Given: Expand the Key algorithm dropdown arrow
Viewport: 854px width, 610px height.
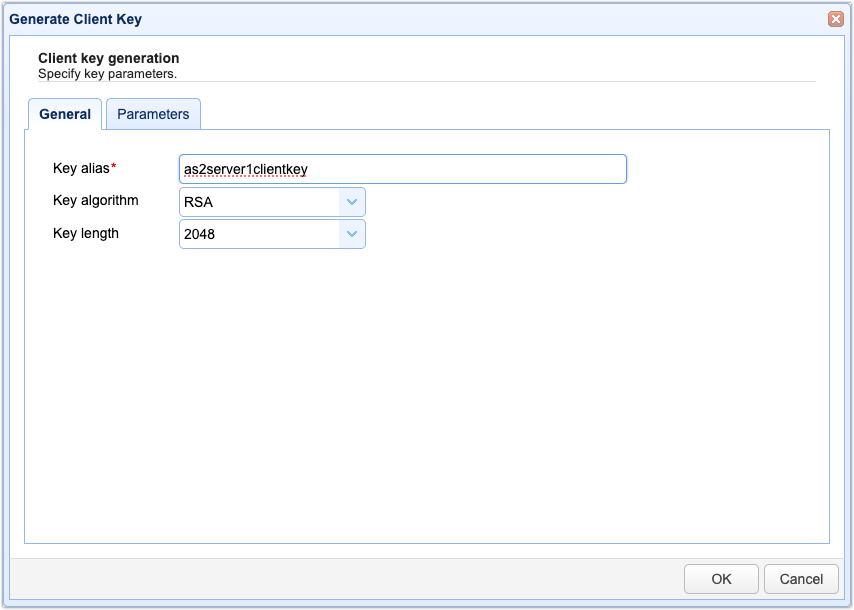Looking at the screenshot, I should (351, 202).
